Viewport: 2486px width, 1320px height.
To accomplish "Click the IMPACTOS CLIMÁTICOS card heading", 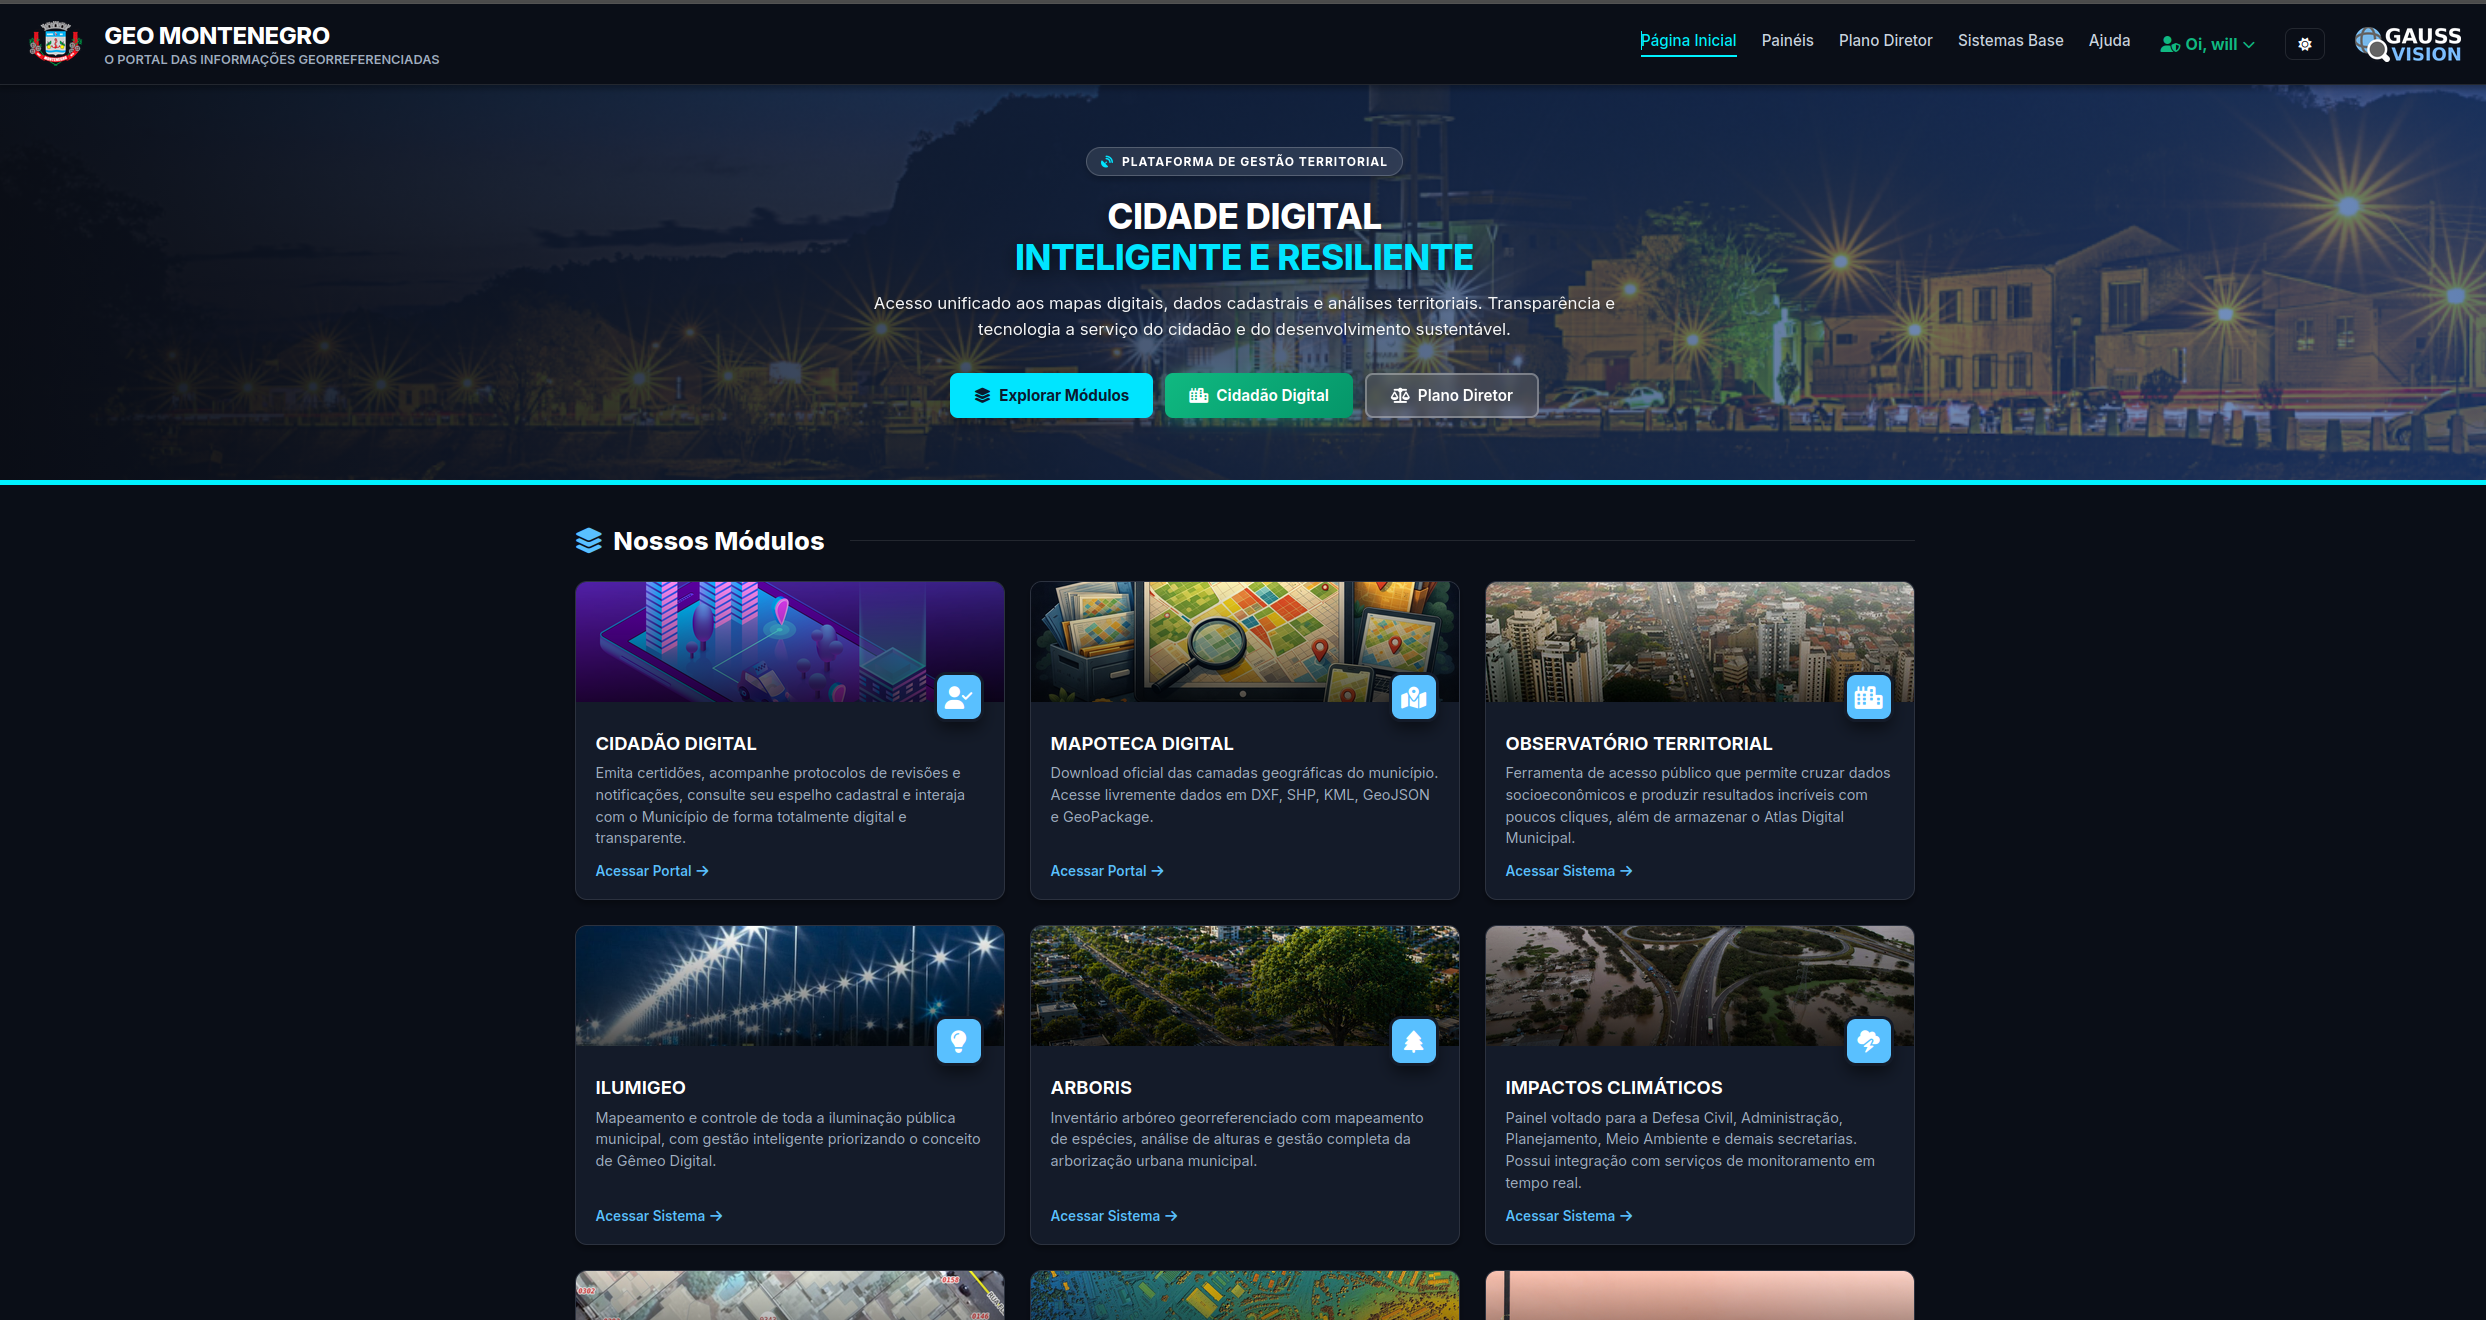I will [1614, 1087].
